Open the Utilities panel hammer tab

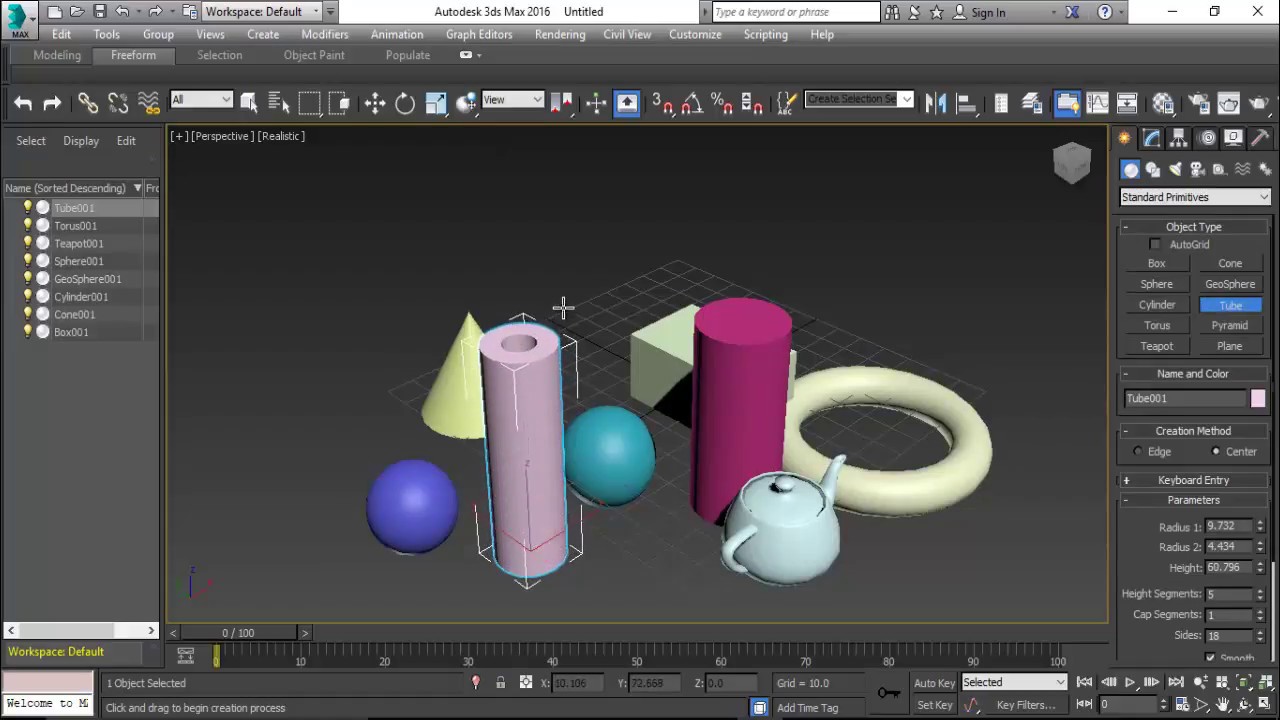point(1262,138)
